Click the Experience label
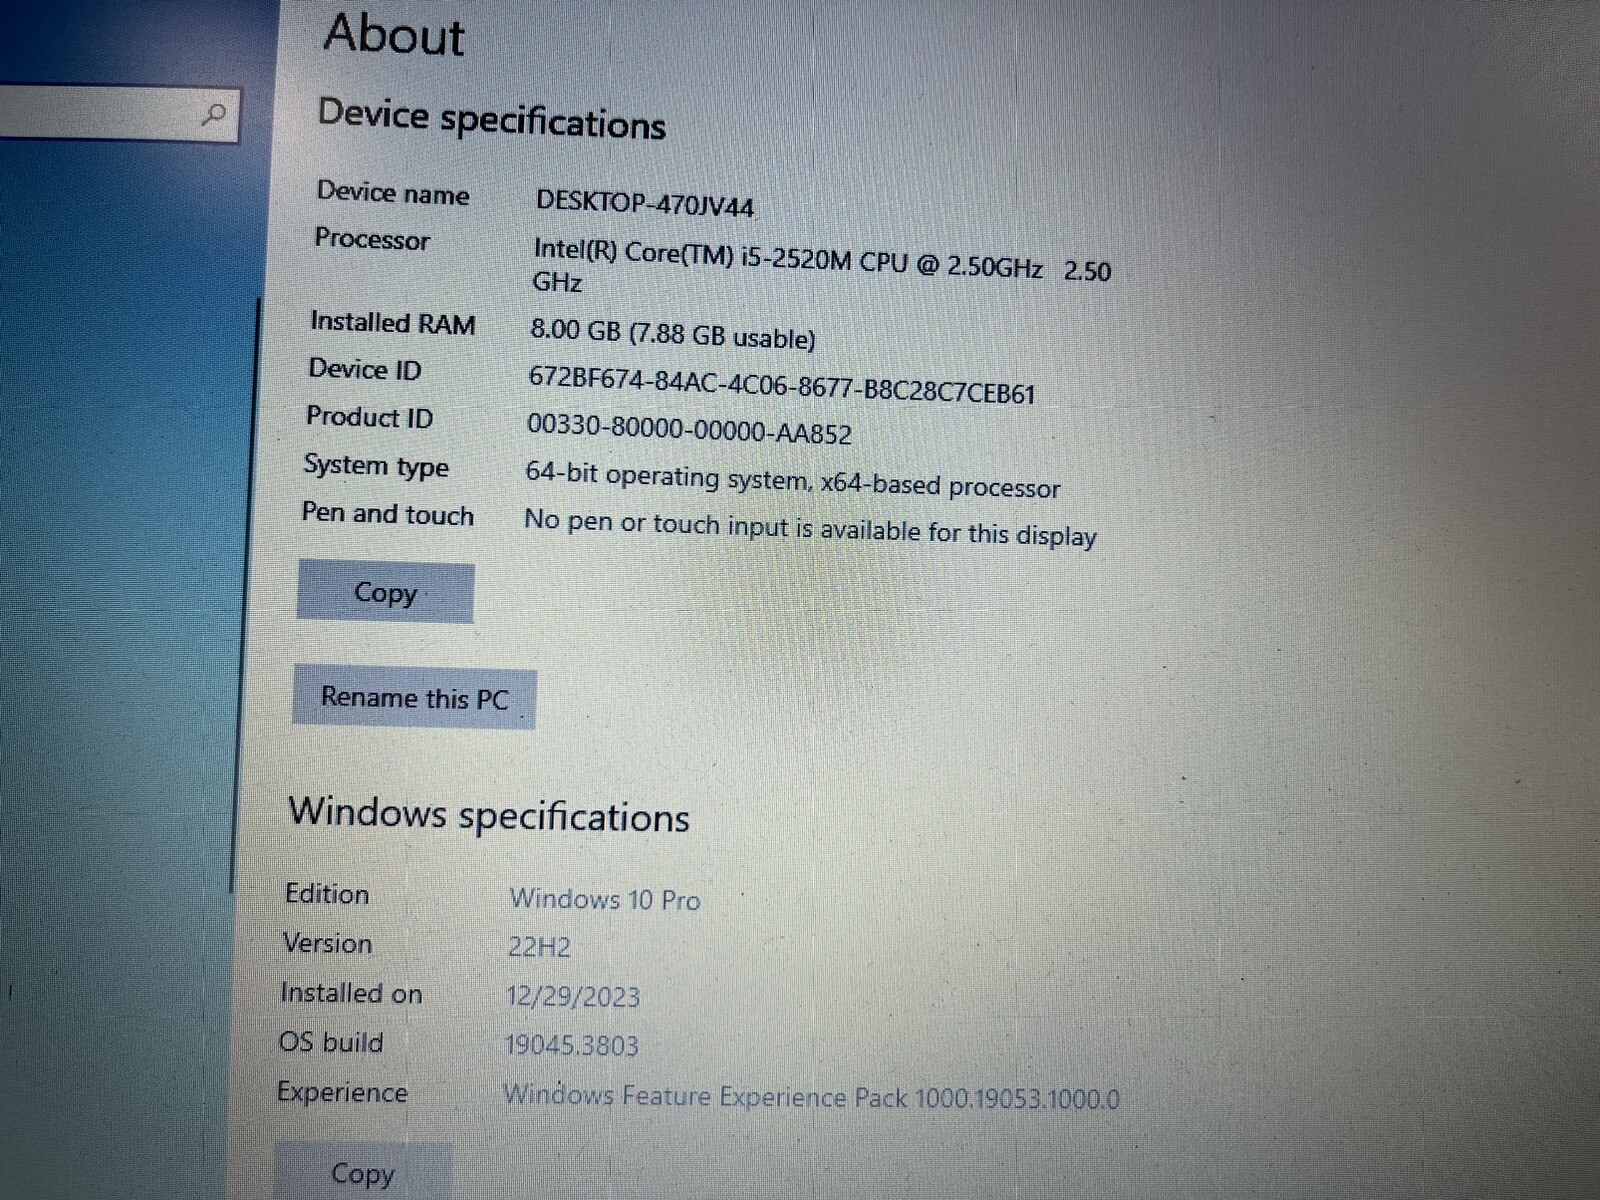This screenshot has height=1200, width=1600. [x=342, y=1092]
